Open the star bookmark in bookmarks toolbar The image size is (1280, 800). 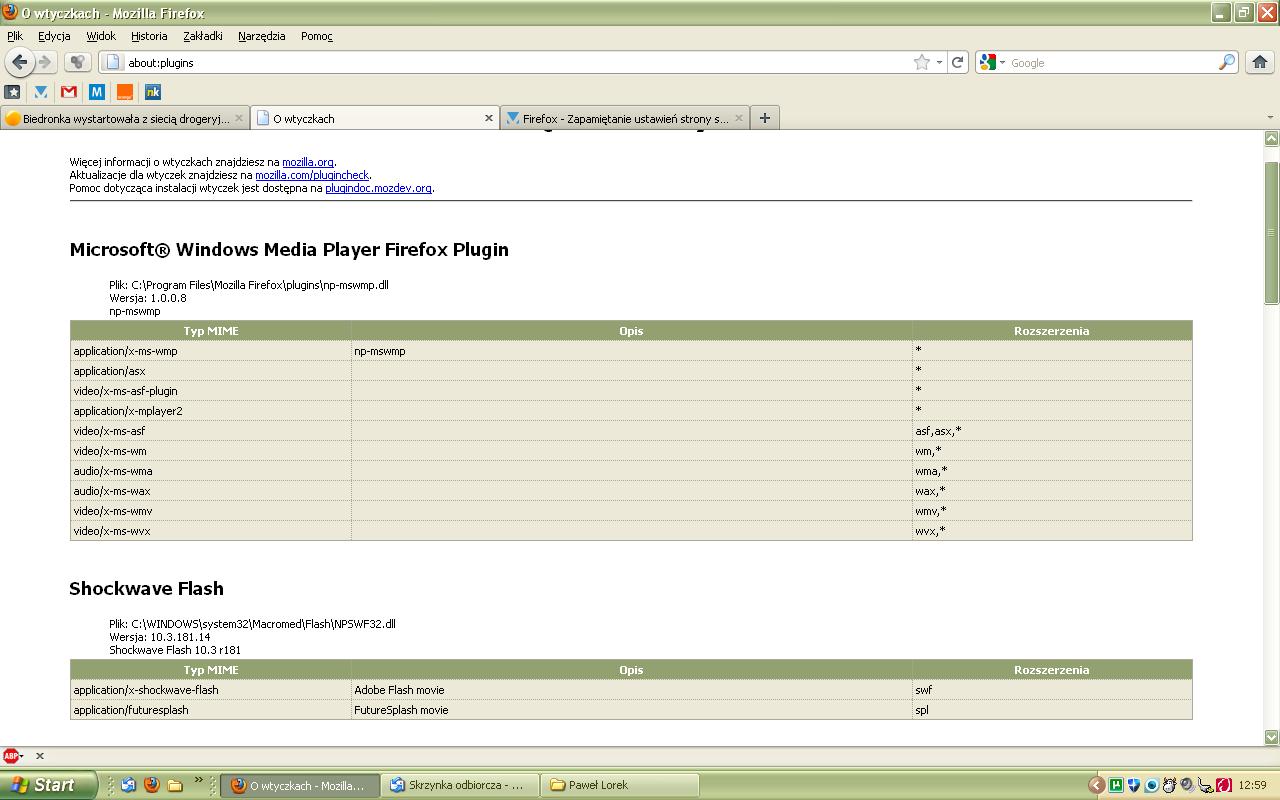pos(13,92)
